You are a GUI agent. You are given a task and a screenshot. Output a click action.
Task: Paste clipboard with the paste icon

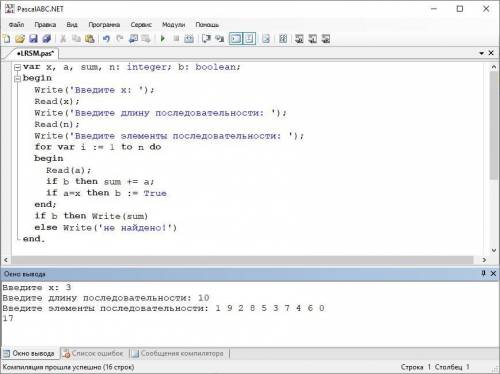coord(90,39)
